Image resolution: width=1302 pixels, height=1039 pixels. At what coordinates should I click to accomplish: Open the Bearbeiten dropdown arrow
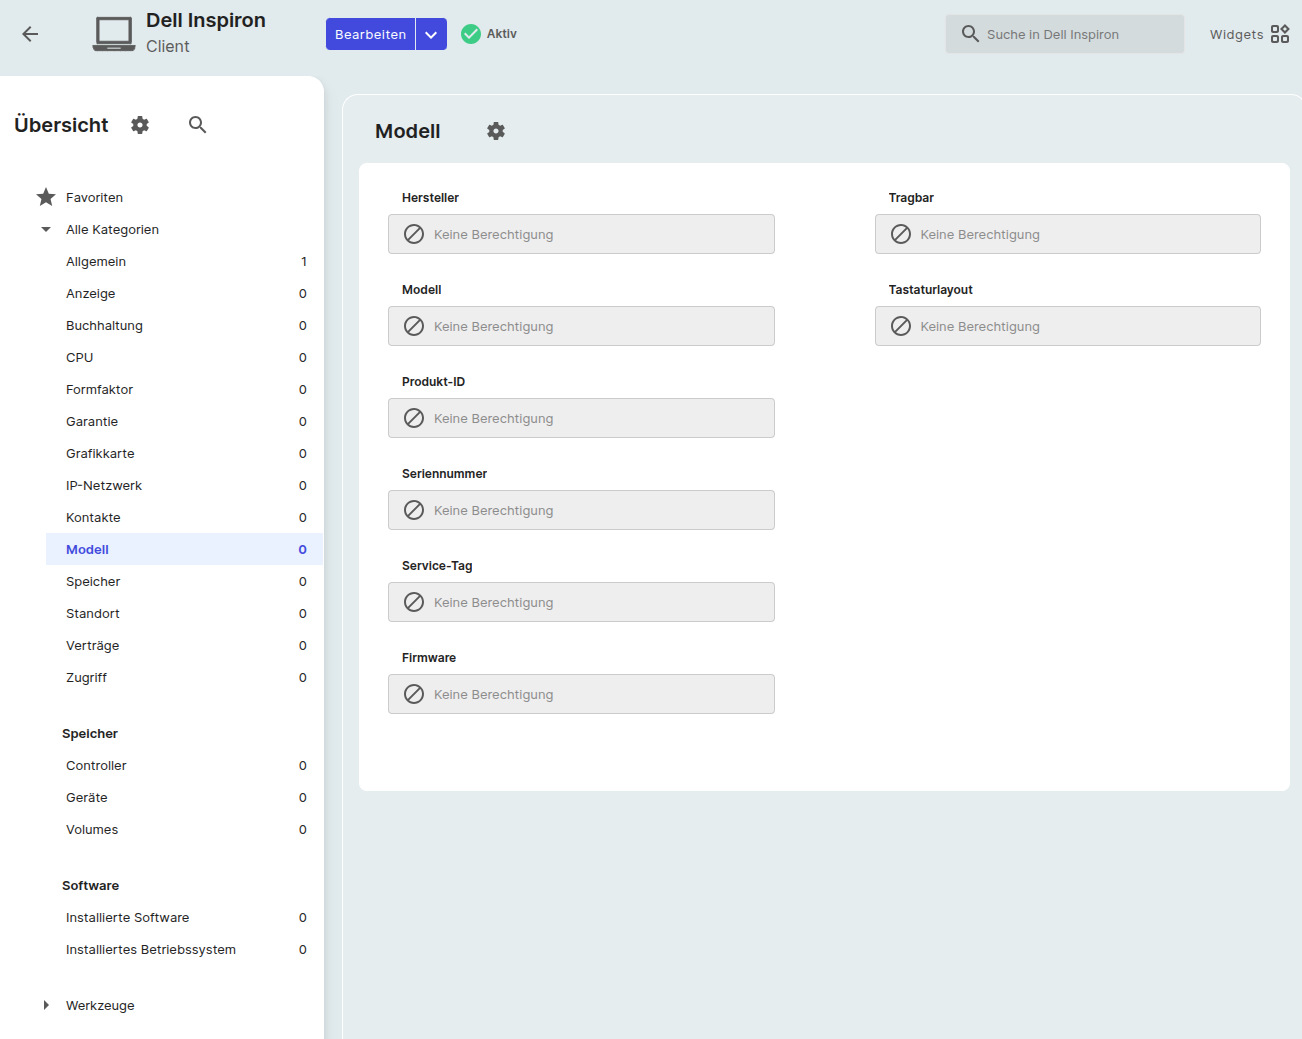431,34
